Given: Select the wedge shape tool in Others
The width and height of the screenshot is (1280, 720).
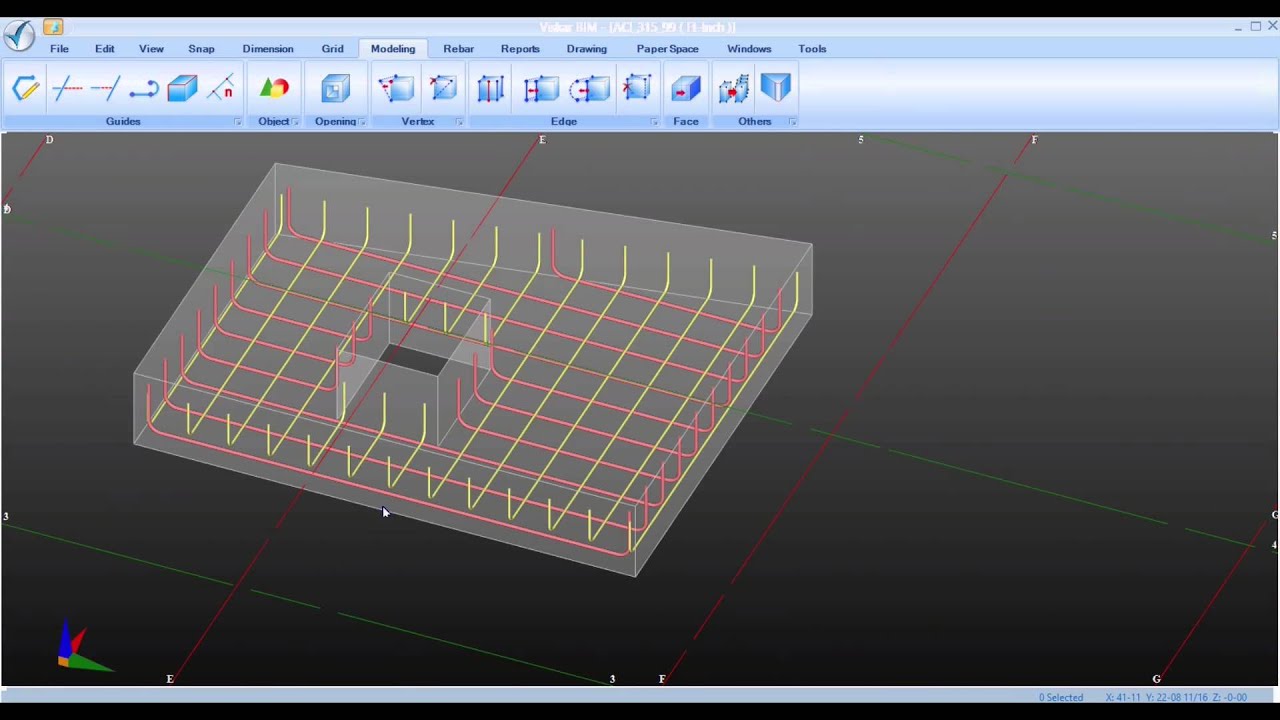Looking at the screenshot, I should click(776, 89).
